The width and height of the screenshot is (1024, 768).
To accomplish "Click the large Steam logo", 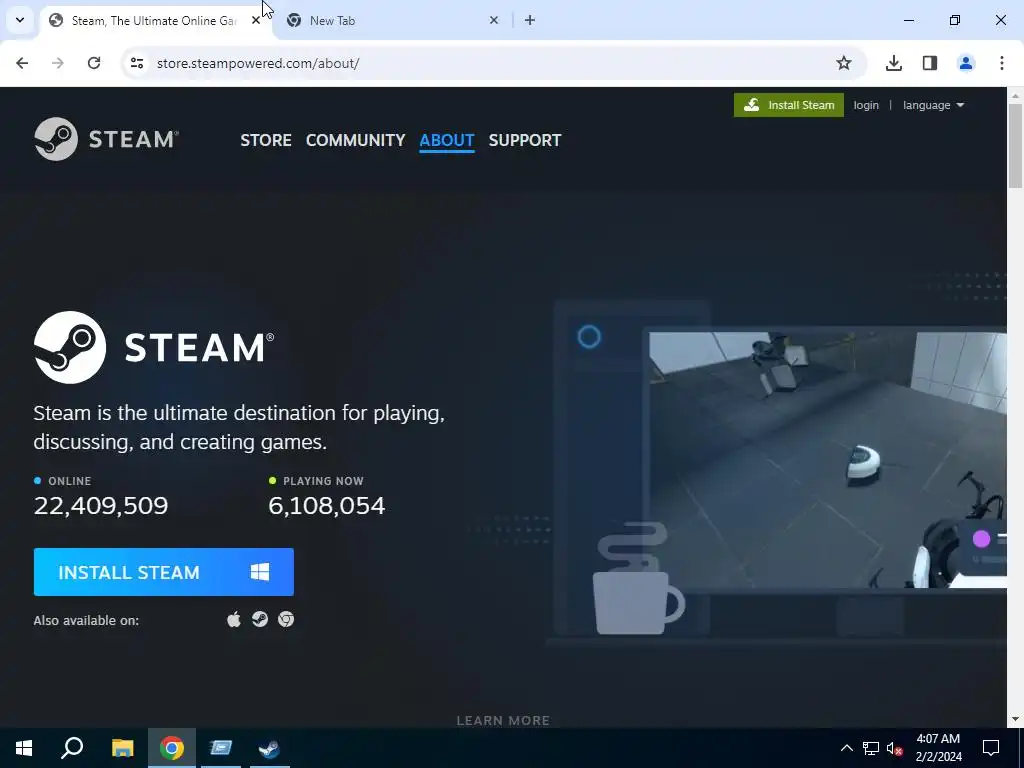I will [x=154, y=347].
